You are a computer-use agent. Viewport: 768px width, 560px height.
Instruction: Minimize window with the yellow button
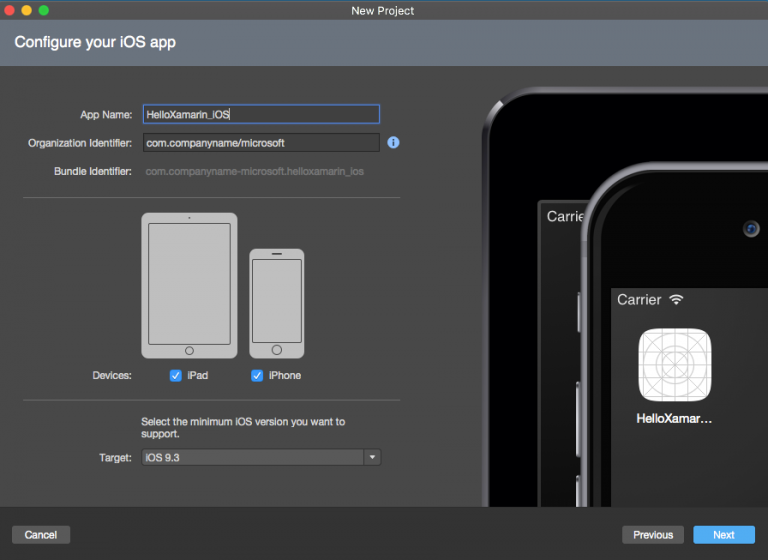(x=26, y=10)
